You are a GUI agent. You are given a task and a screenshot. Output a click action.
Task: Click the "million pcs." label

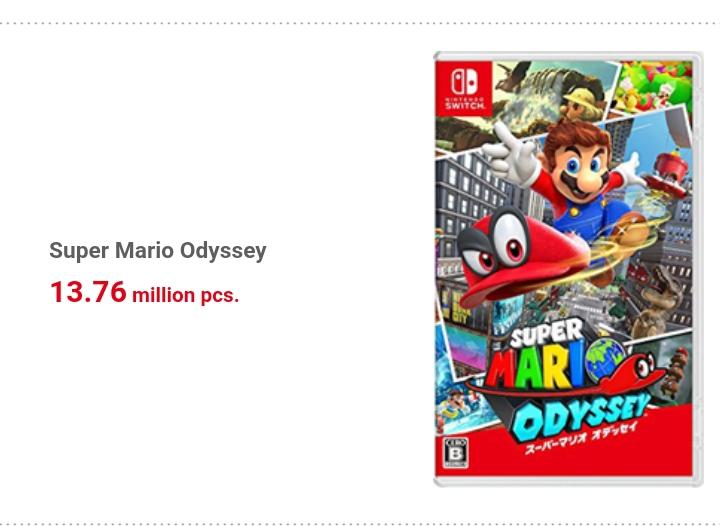[186, 295]
